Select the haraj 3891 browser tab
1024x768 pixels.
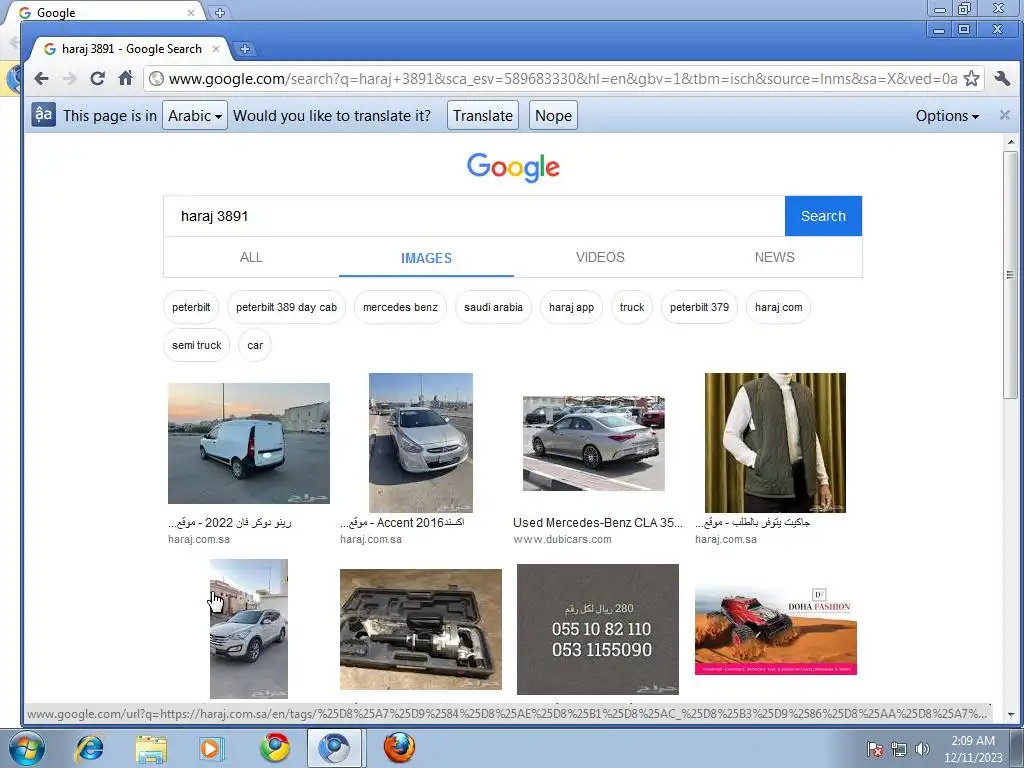131,49
